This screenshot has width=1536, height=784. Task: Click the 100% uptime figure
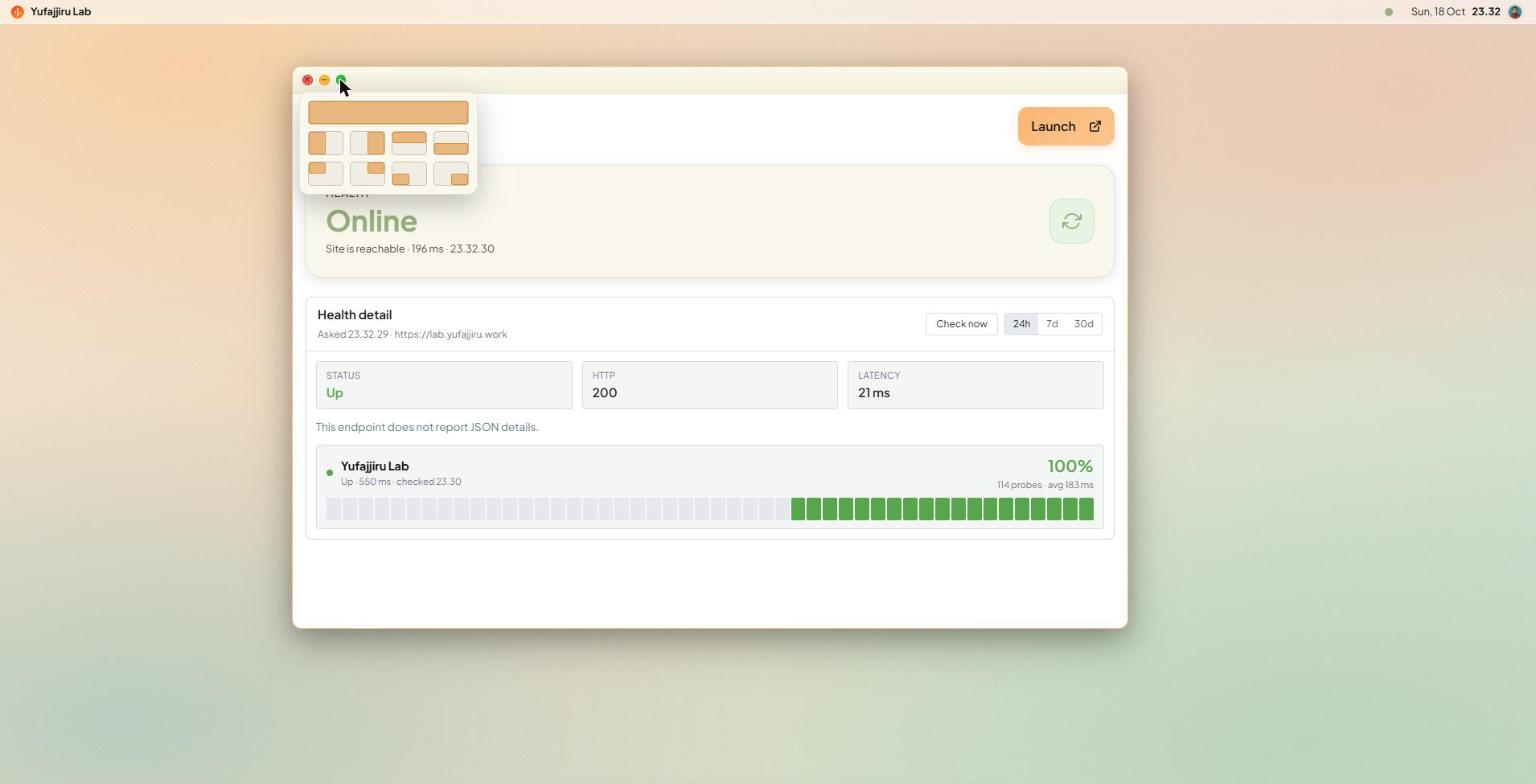1070,466
